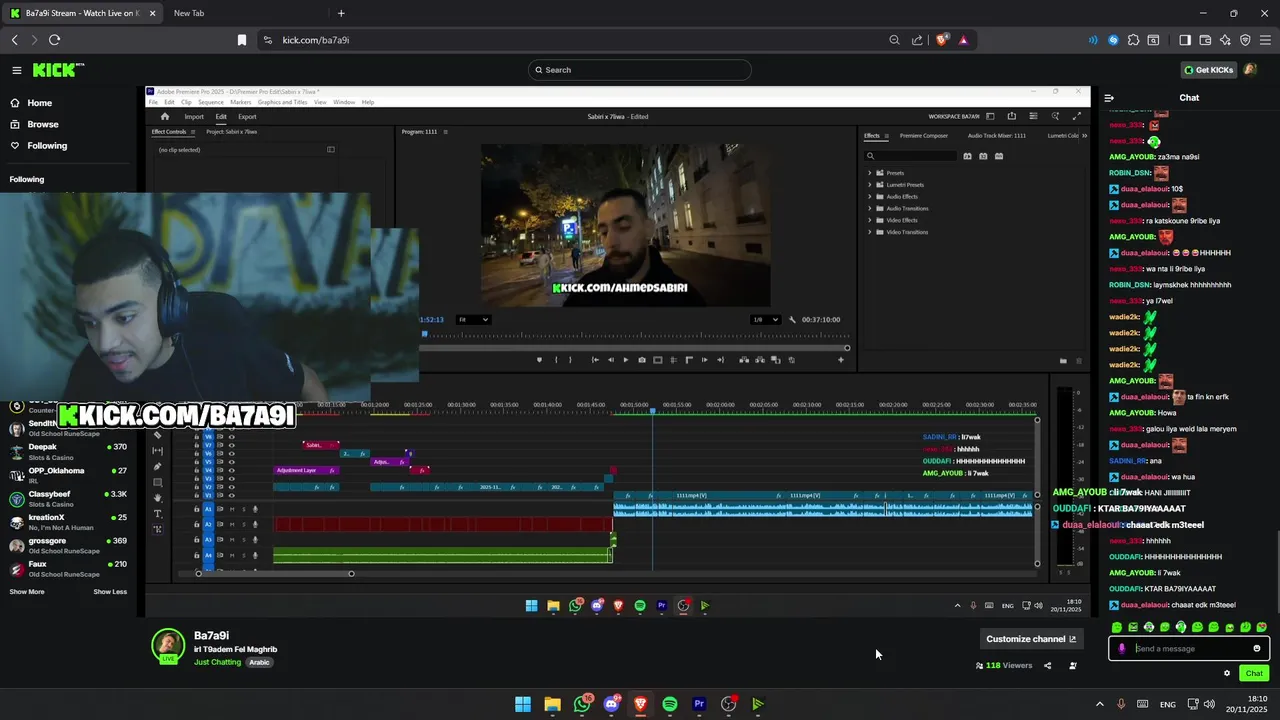Open the Just Chatting category link
Screen dimensions: 1280x720
(x=217, y=662)
